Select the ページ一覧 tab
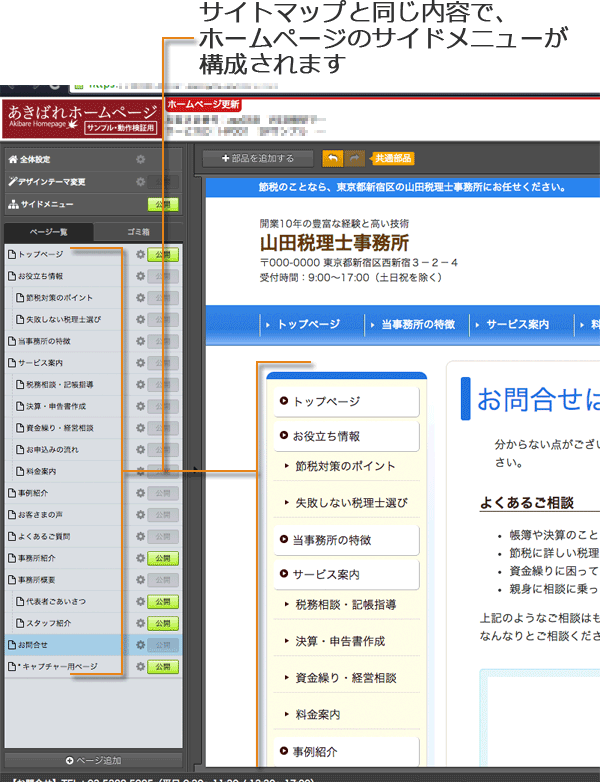Screen dimensions: 600x782 coord(48,232)
